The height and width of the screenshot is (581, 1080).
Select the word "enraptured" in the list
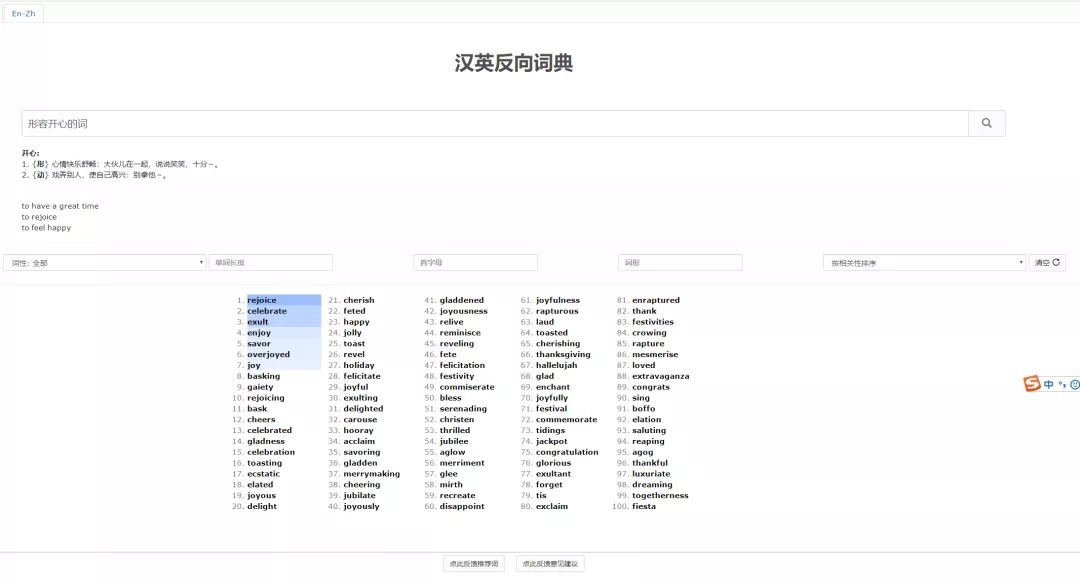[x=656, y=300]
